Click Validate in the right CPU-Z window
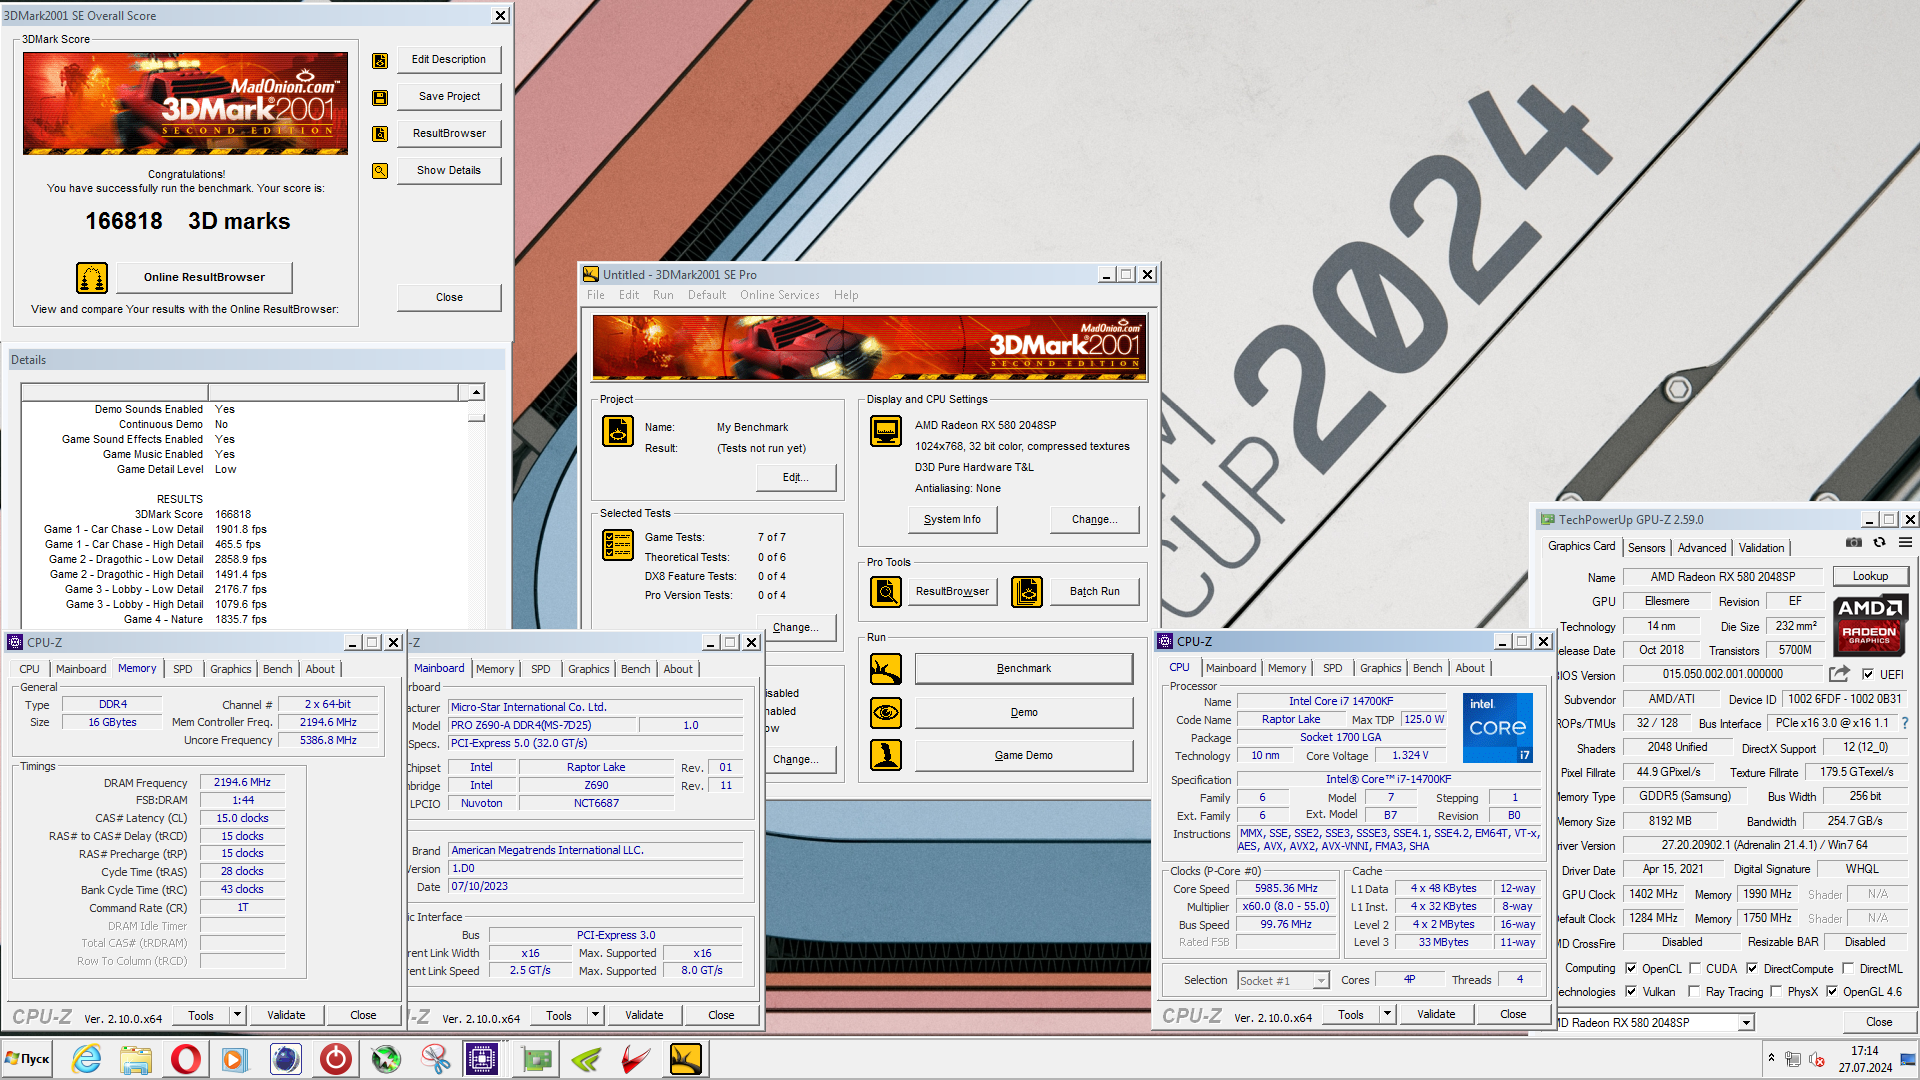 pos(1436,1014)
